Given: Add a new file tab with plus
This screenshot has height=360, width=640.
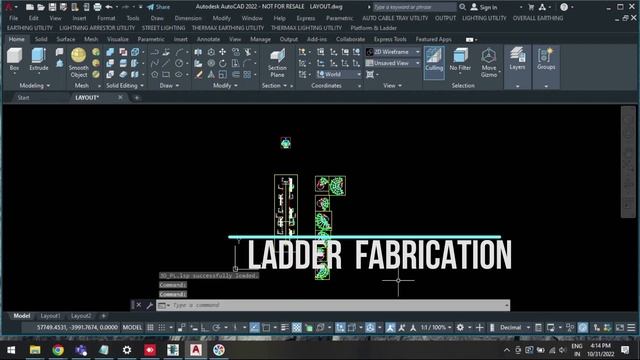Looking at the screenshot, I should click(x=136, y=98).
